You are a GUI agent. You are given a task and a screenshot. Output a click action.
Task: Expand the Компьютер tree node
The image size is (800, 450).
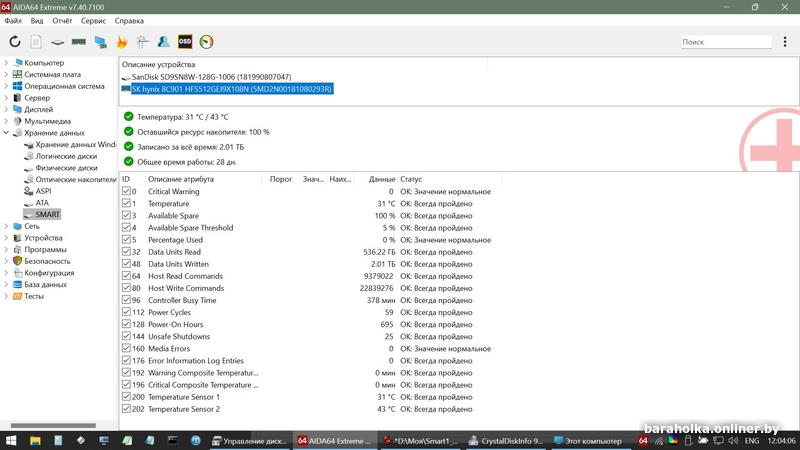coord(6,63)
